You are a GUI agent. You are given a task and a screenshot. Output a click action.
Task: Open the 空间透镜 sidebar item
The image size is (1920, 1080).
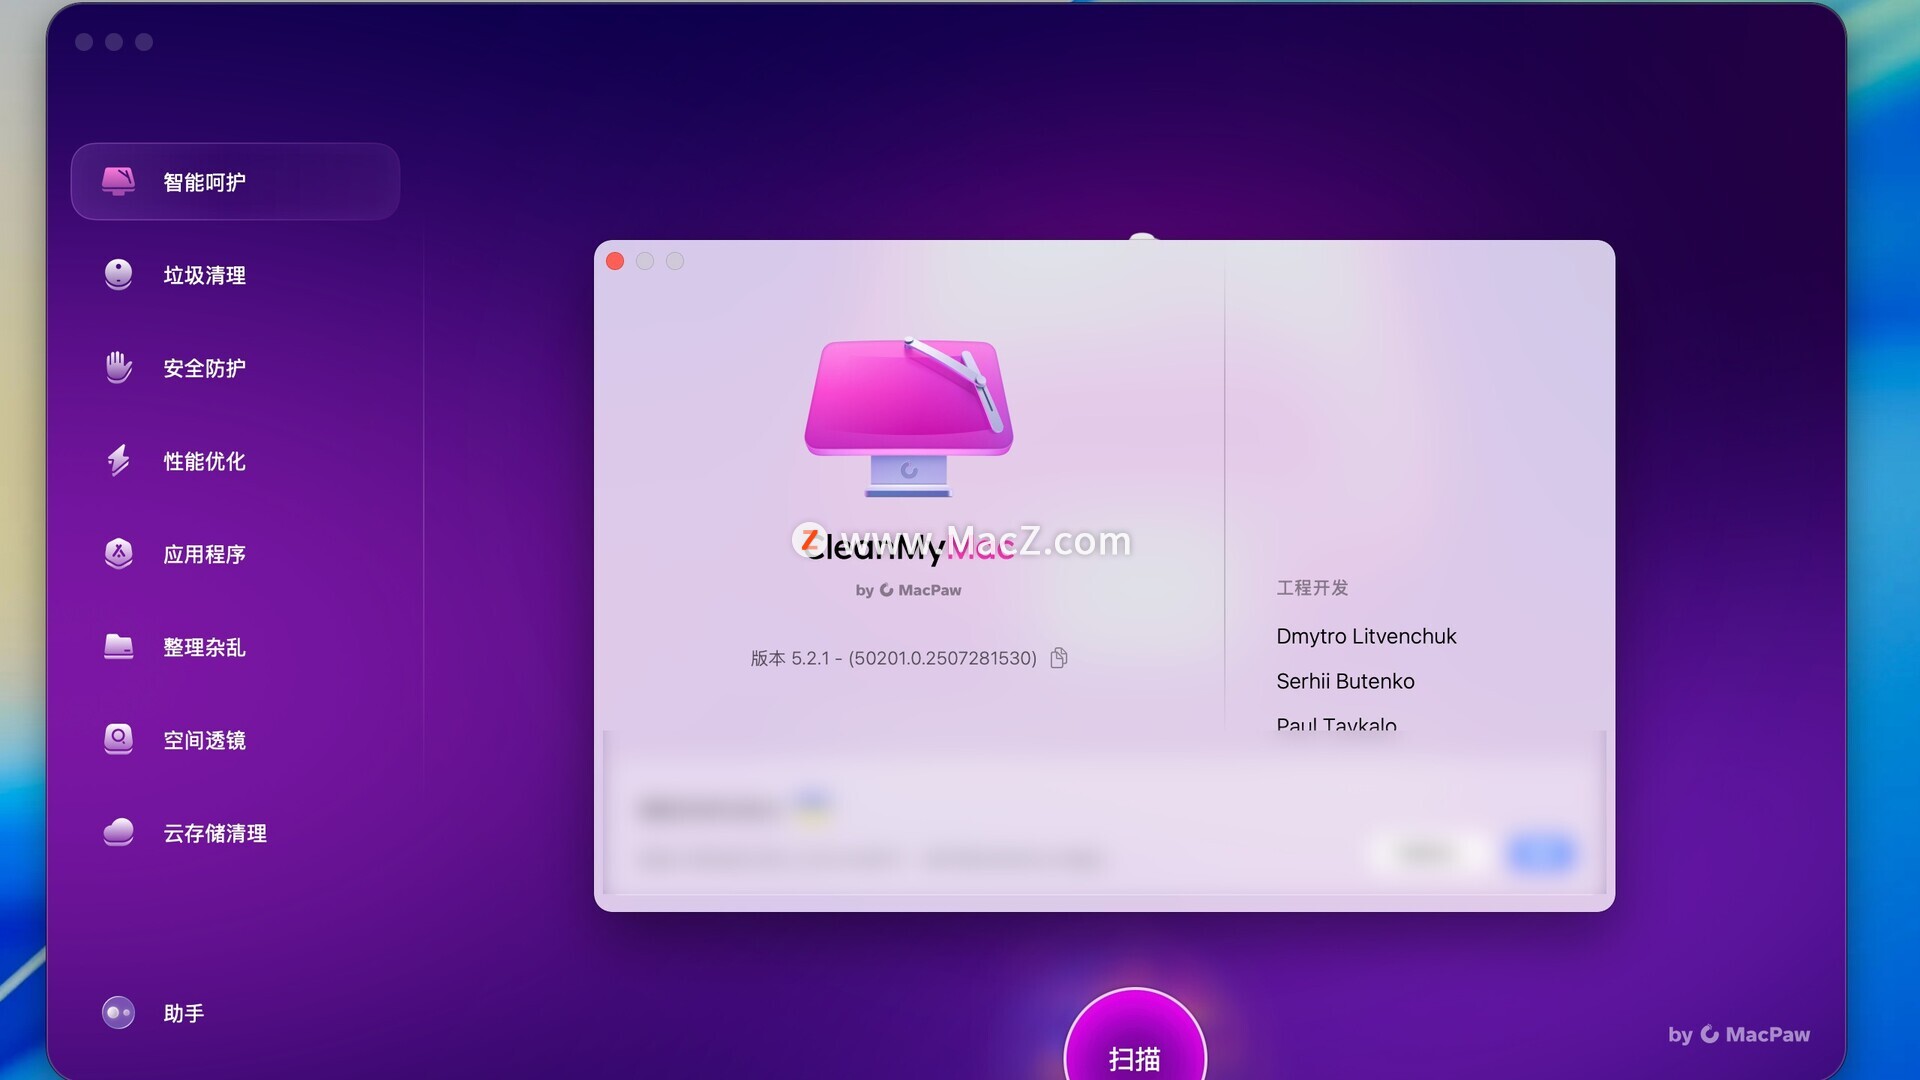point(204,740)
